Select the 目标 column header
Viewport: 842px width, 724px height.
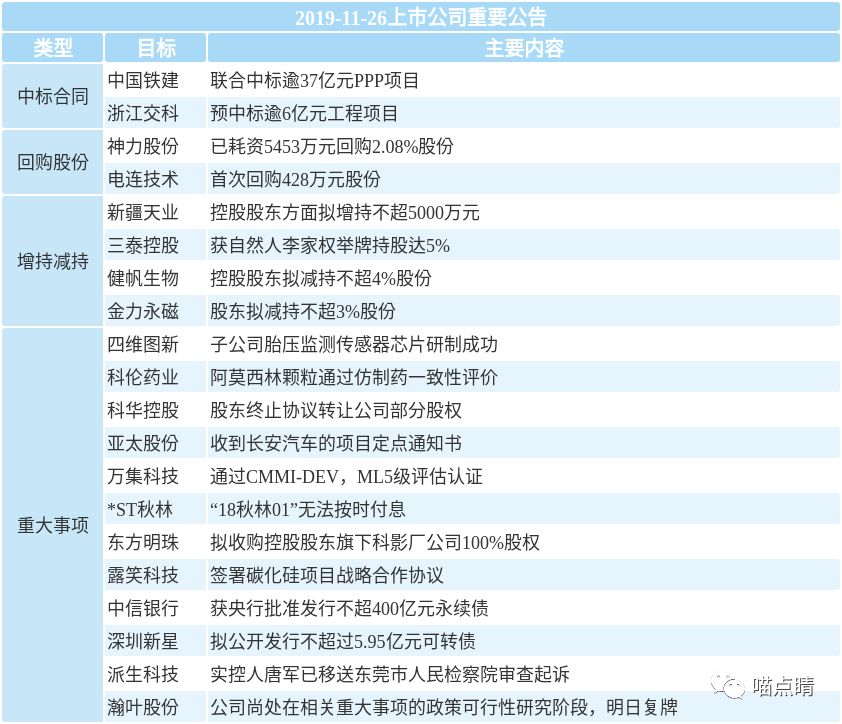point(156,48)
